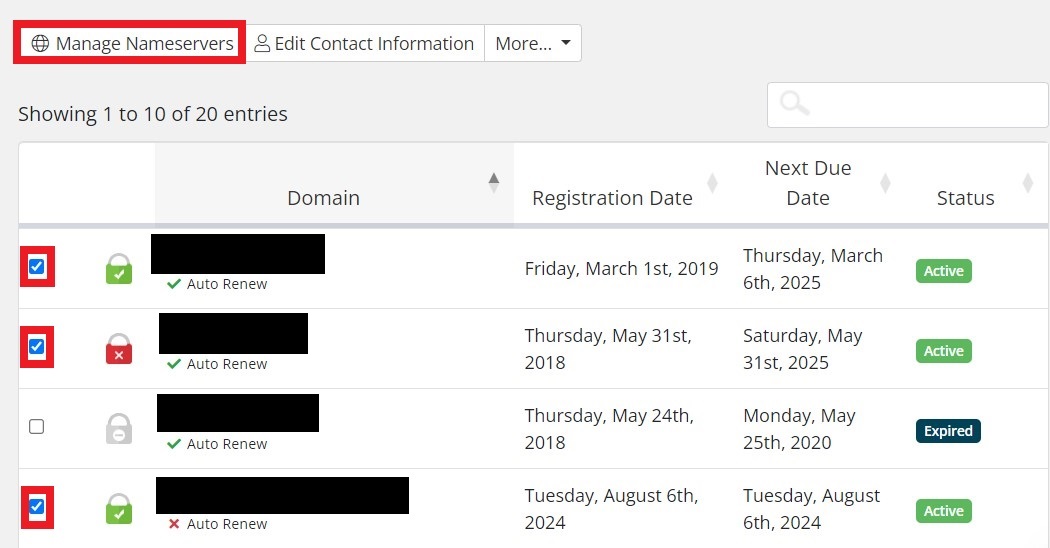The image size is (1050, 548).
Task: Sort by the Next Due Date column
Action: click(808, 183)
